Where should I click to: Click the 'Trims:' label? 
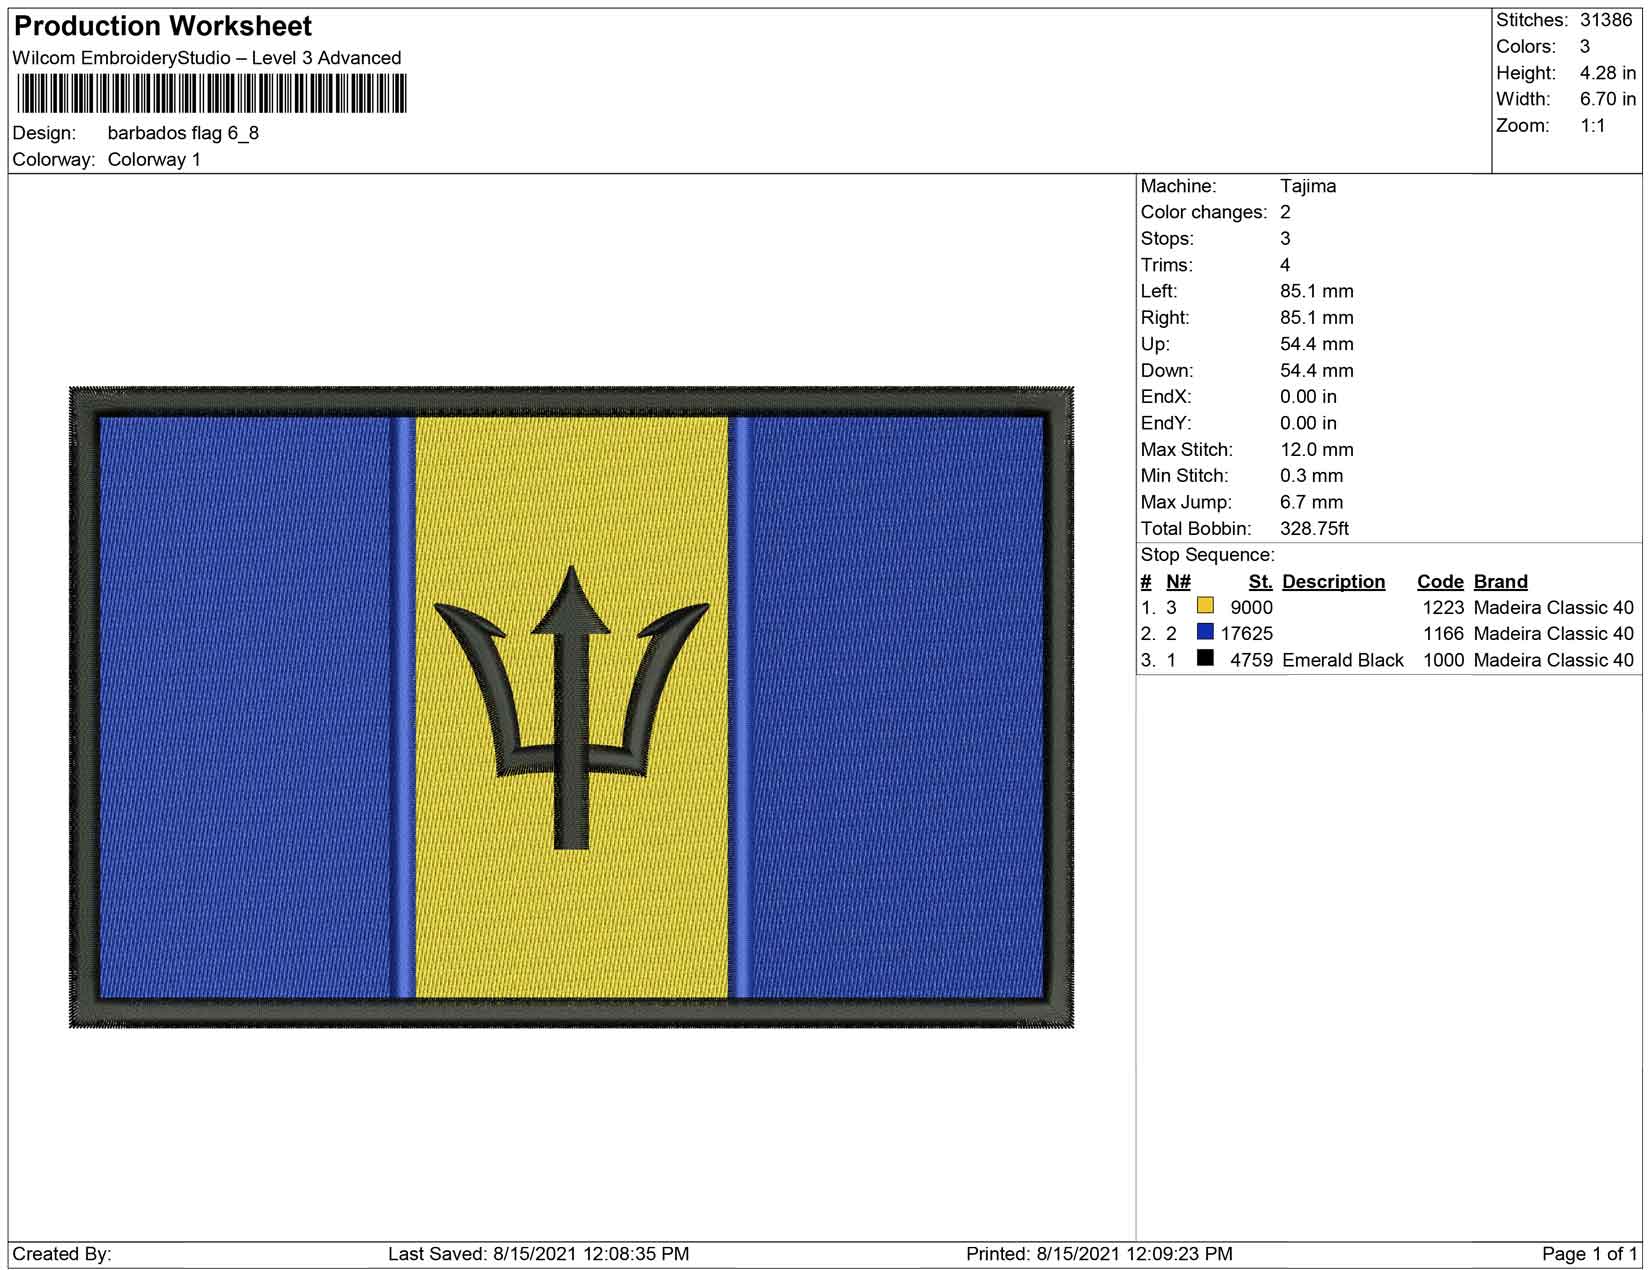1167,265
